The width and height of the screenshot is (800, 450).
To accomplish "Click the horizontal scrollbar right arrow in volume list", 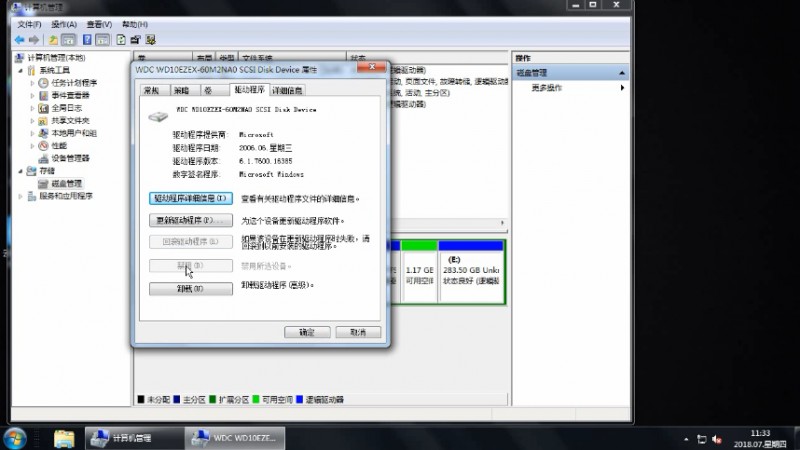I will [502, 223].
